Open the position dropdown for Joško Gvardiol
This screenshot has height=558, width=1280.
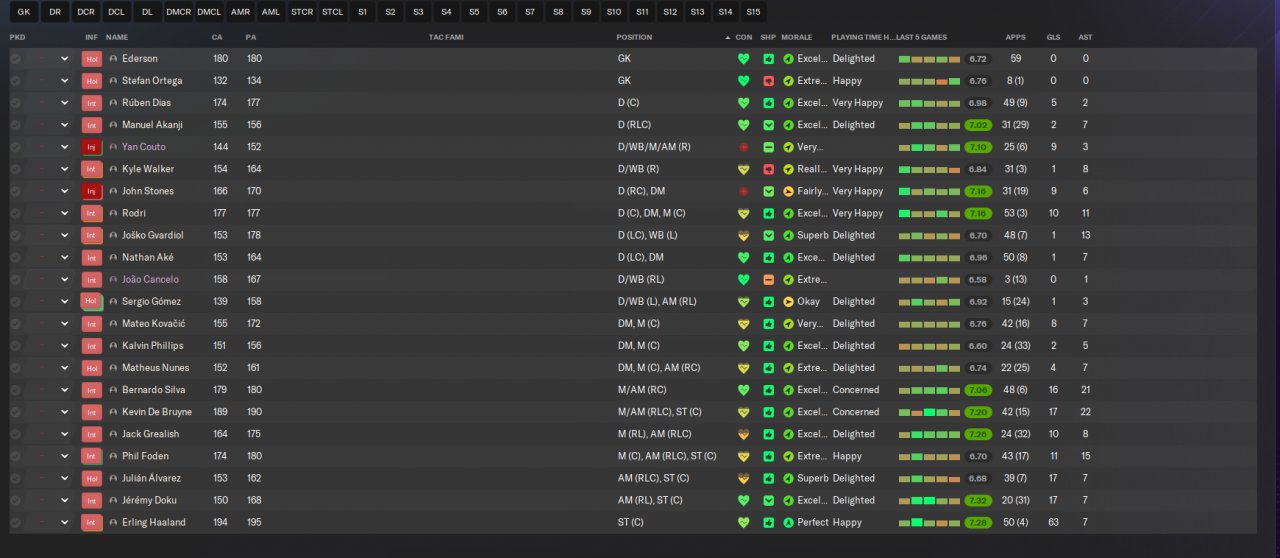click(x=64, y=235)
